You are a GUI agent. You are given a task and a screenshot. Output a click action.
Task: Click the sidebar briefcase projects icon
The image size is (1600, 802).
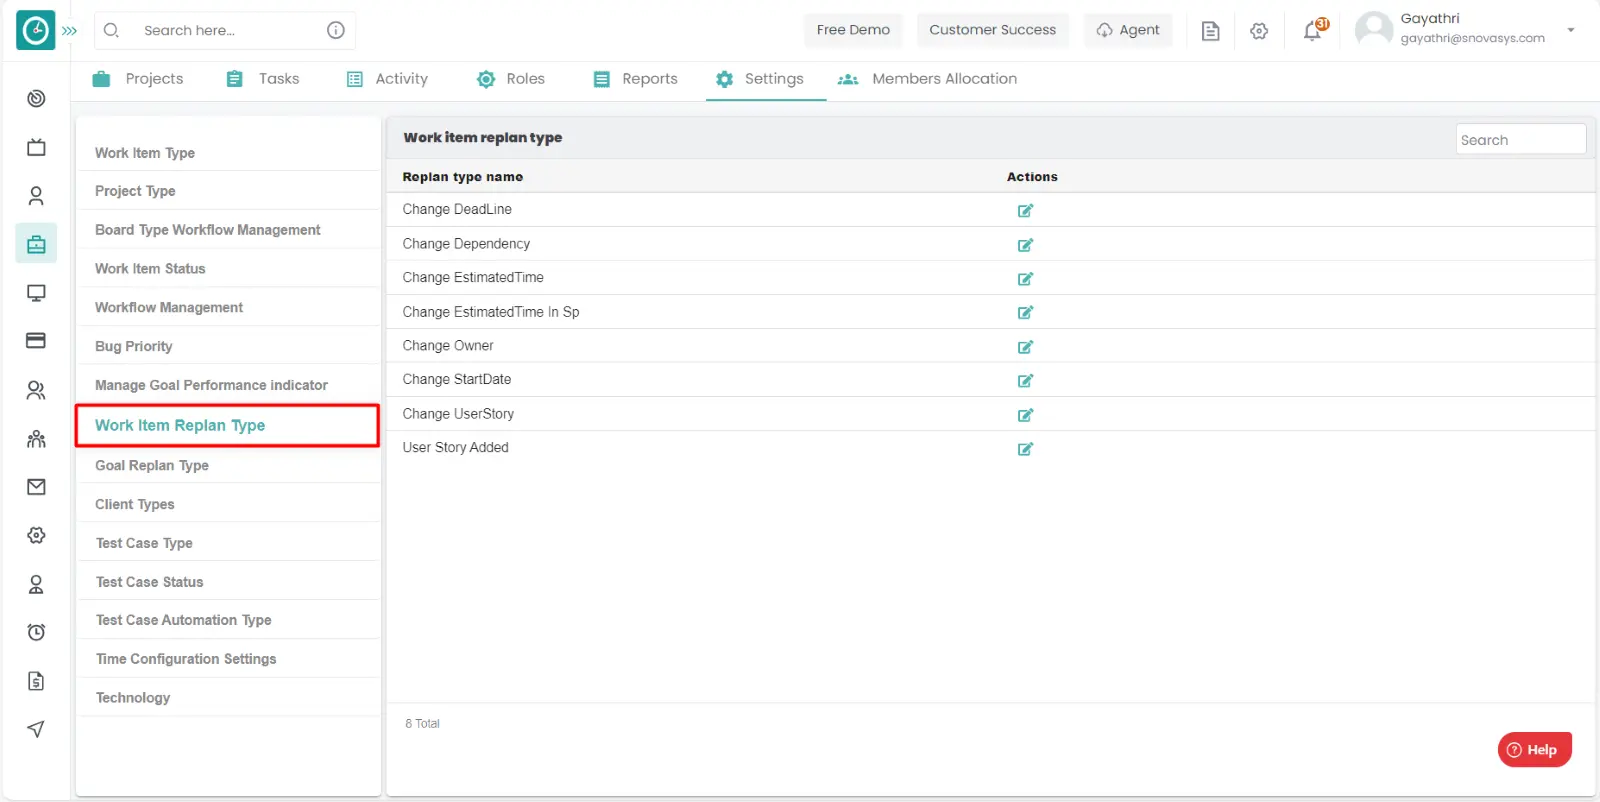36,244
